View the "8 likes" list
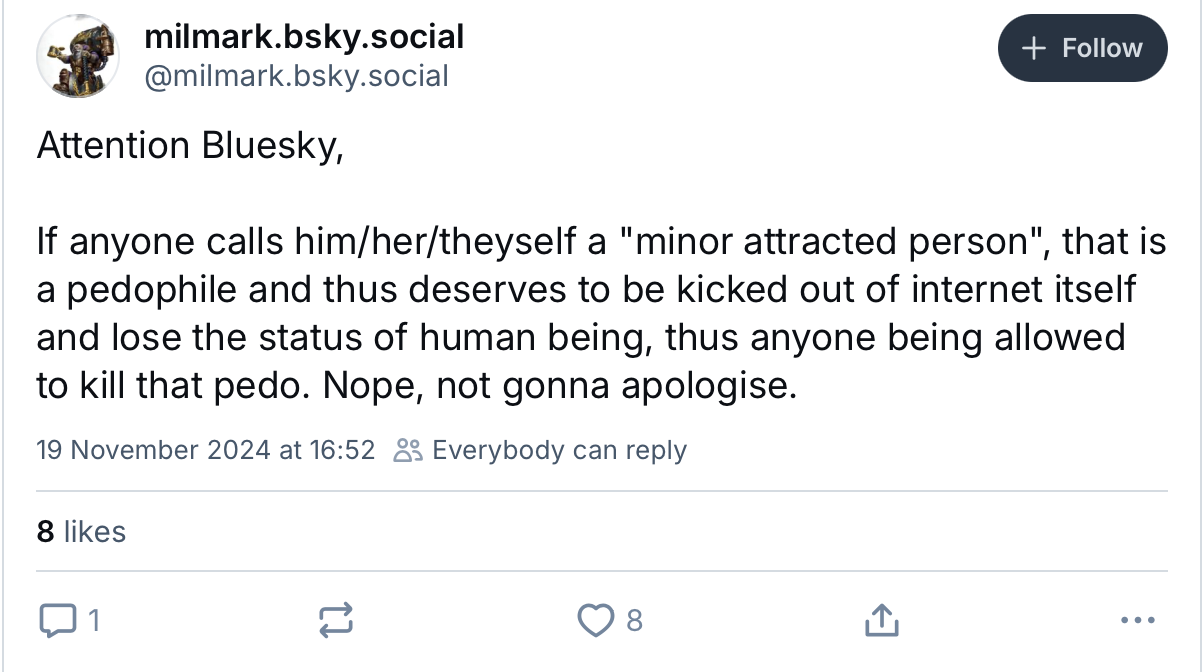 (x=81, y=531)
